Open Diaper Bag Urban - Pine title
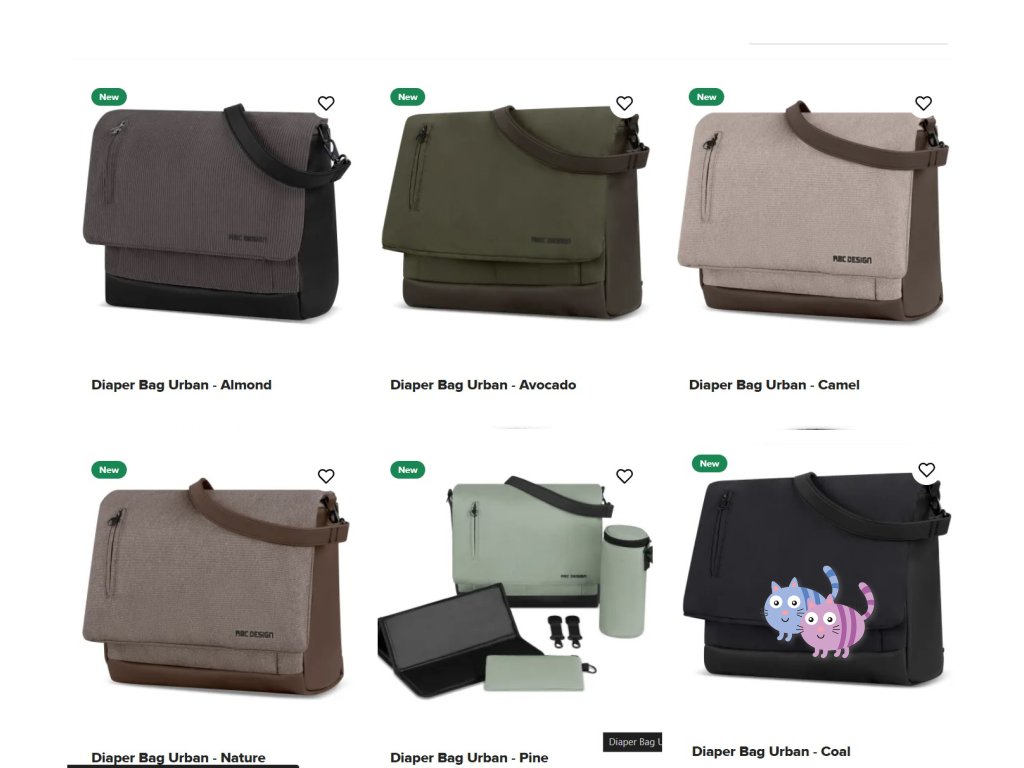Viewport: 1024px width, 768px height. tap(469, 758)
